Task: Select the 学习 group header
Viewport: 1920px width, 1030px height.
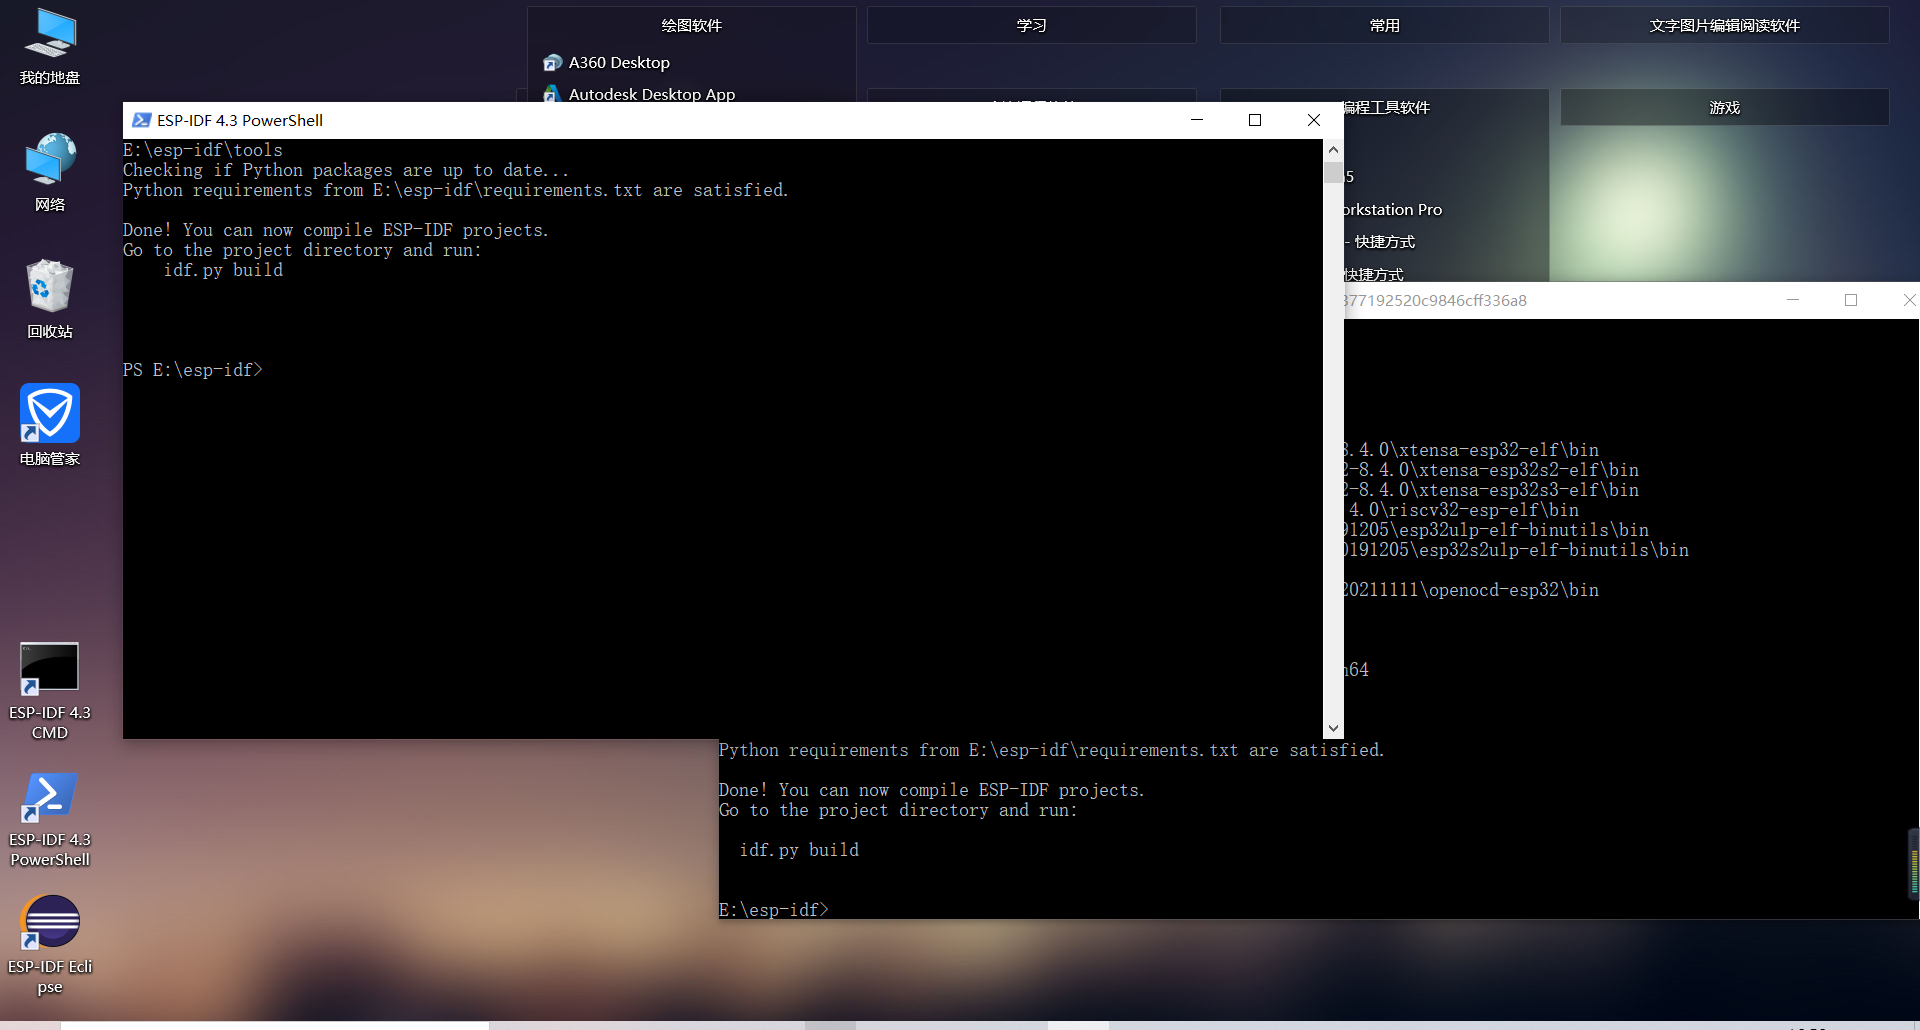Action: point(1031,25)
